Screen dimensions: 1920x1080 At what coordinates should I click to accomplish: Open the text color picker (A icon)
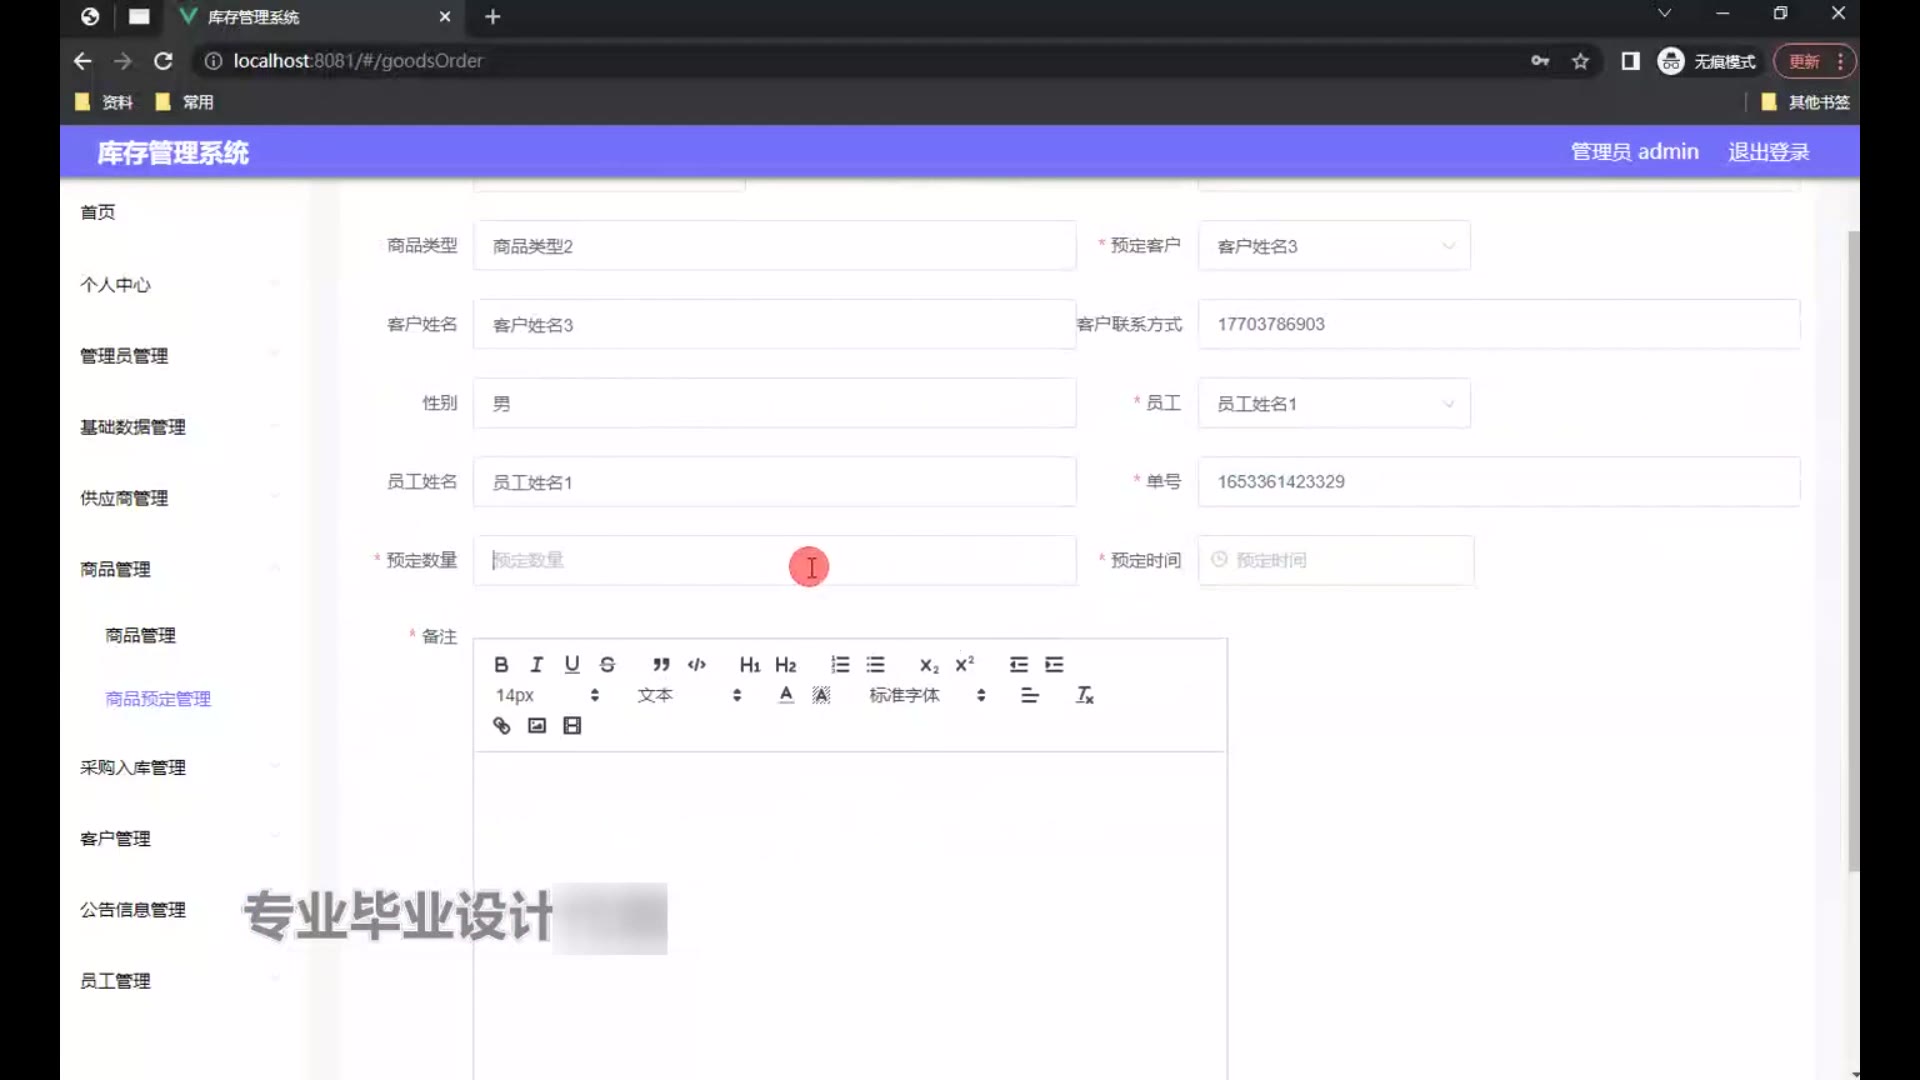pos(786,695)
